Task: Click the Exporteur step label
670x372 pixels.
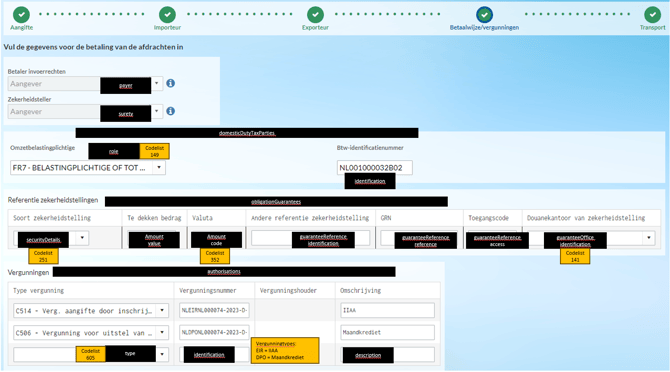Action: pos(315,27)
